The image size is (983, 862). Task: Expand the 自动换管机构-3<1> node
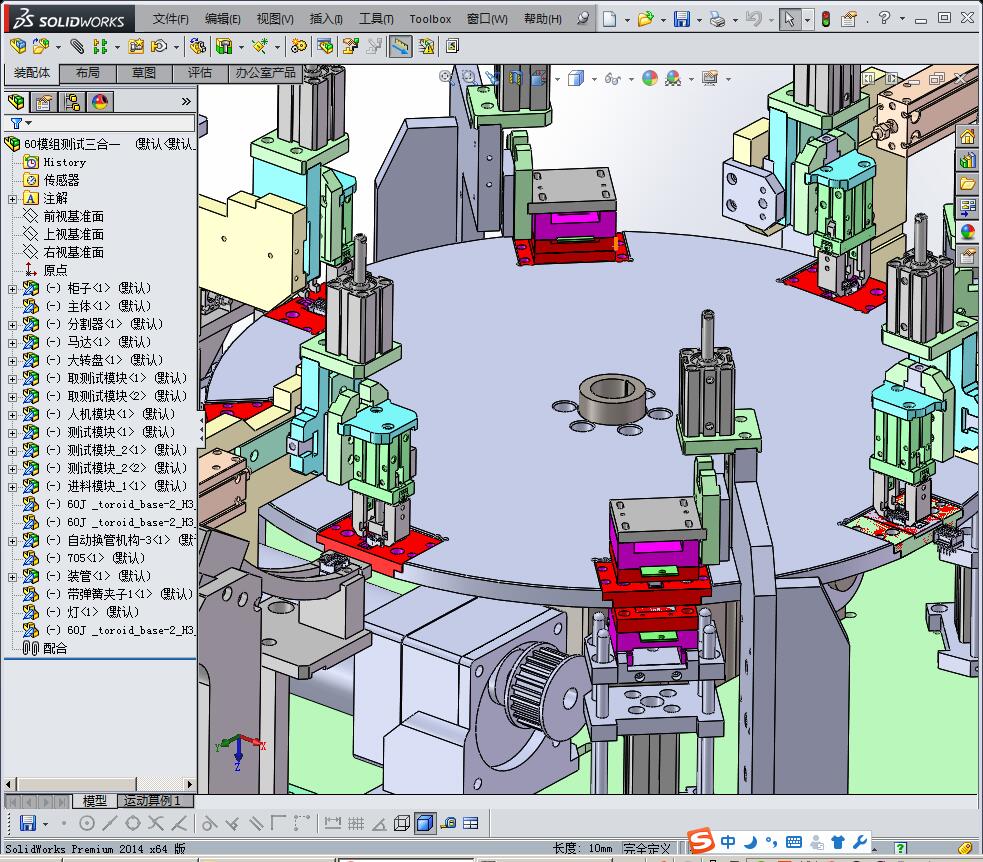pyautogui.click(x=12, y=541)
